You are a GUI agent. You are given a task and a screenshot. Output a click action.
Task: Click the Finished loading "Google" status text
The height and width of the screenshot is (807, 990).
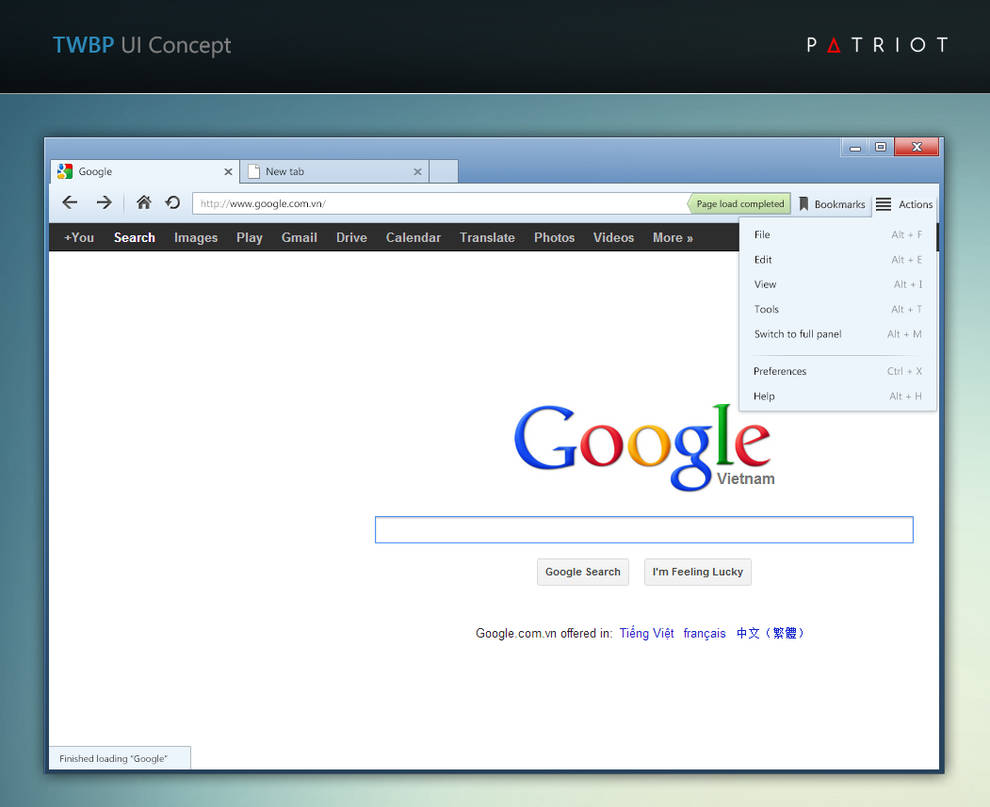(114, 758)
